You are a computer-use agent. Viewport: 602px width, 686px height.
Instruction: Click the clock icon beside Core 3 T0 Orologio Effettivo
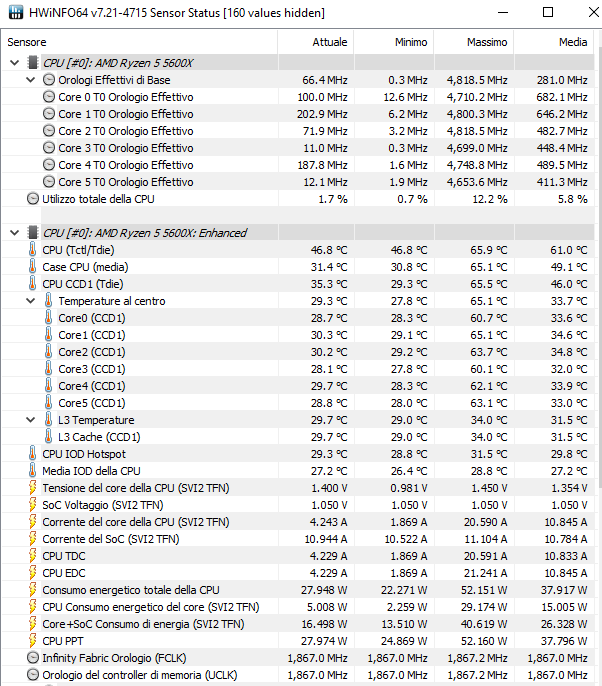(x=49, y=148)
